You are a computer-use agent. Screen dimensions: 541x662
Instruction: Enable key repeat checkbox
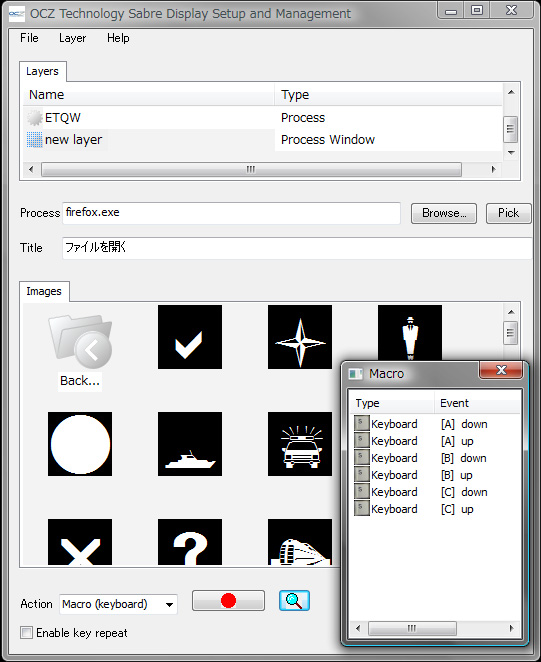[27, 632]
